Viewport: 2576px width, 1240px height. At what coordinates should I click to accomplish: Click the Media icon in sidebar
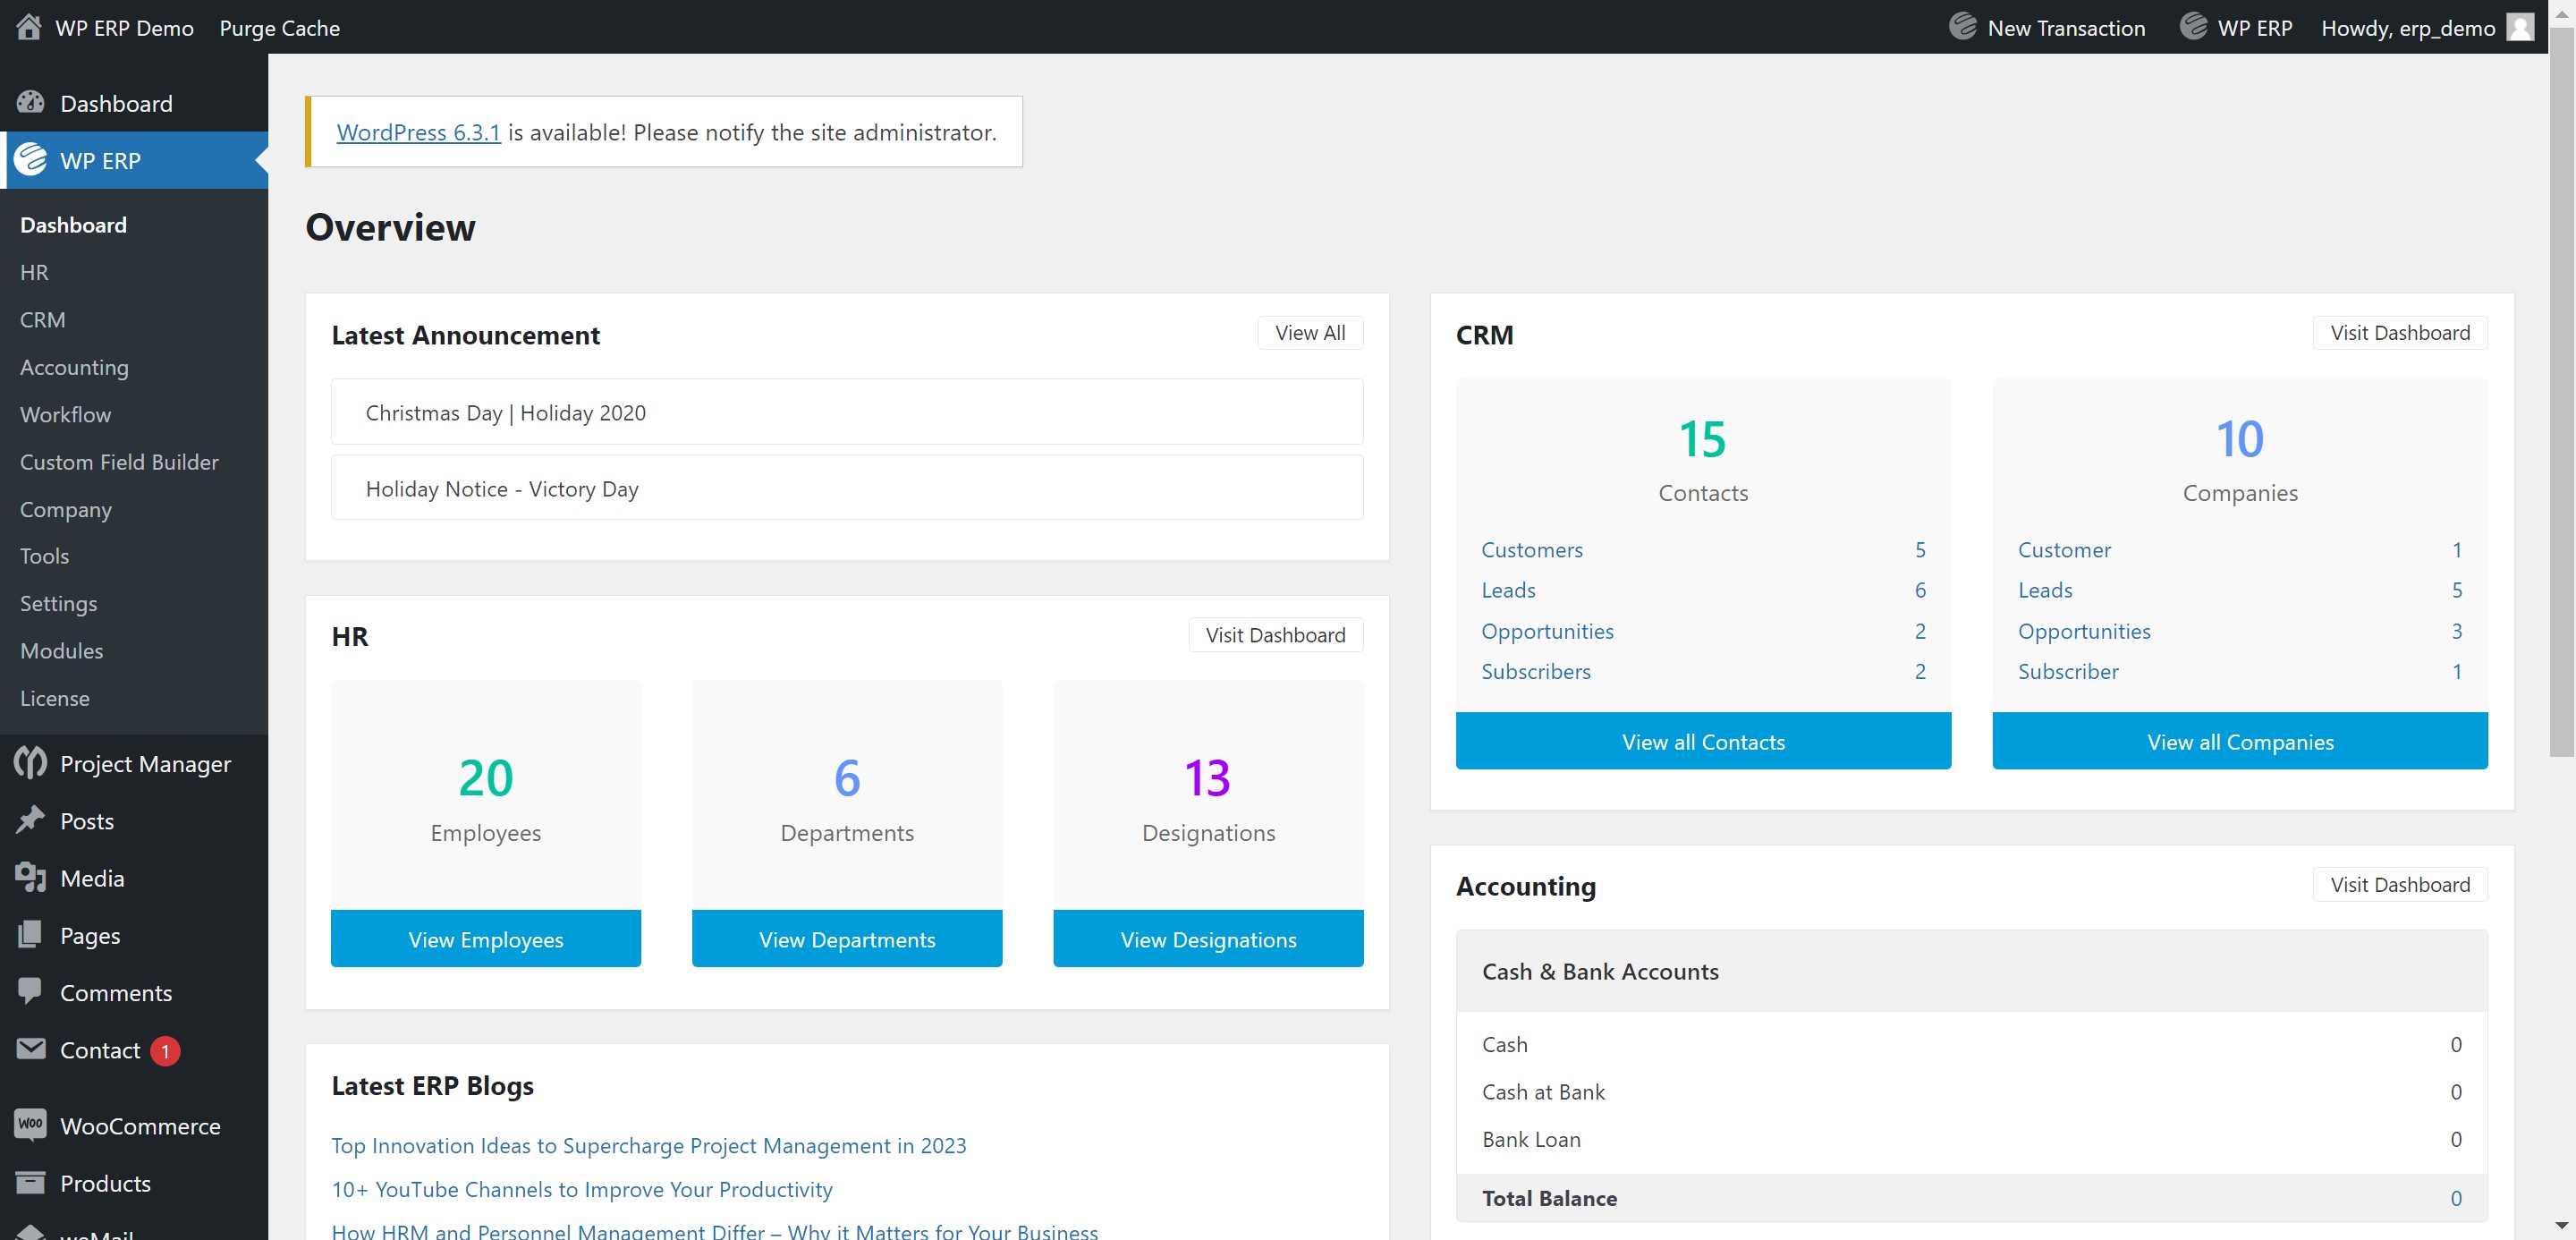tap(31, 877)
